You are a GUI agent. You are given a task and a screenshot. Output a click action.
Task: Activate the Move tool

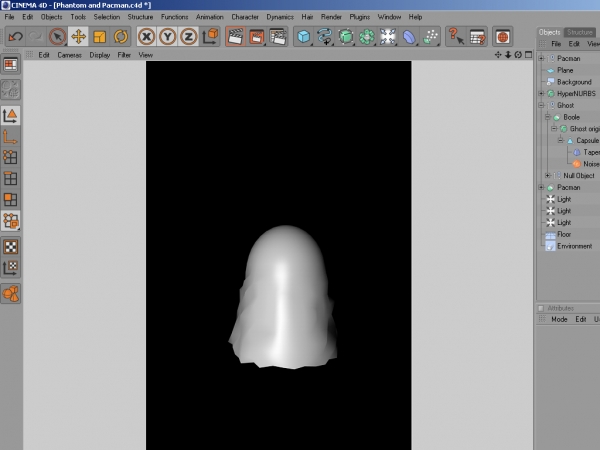pyautogui.click(x=78, y=37)
